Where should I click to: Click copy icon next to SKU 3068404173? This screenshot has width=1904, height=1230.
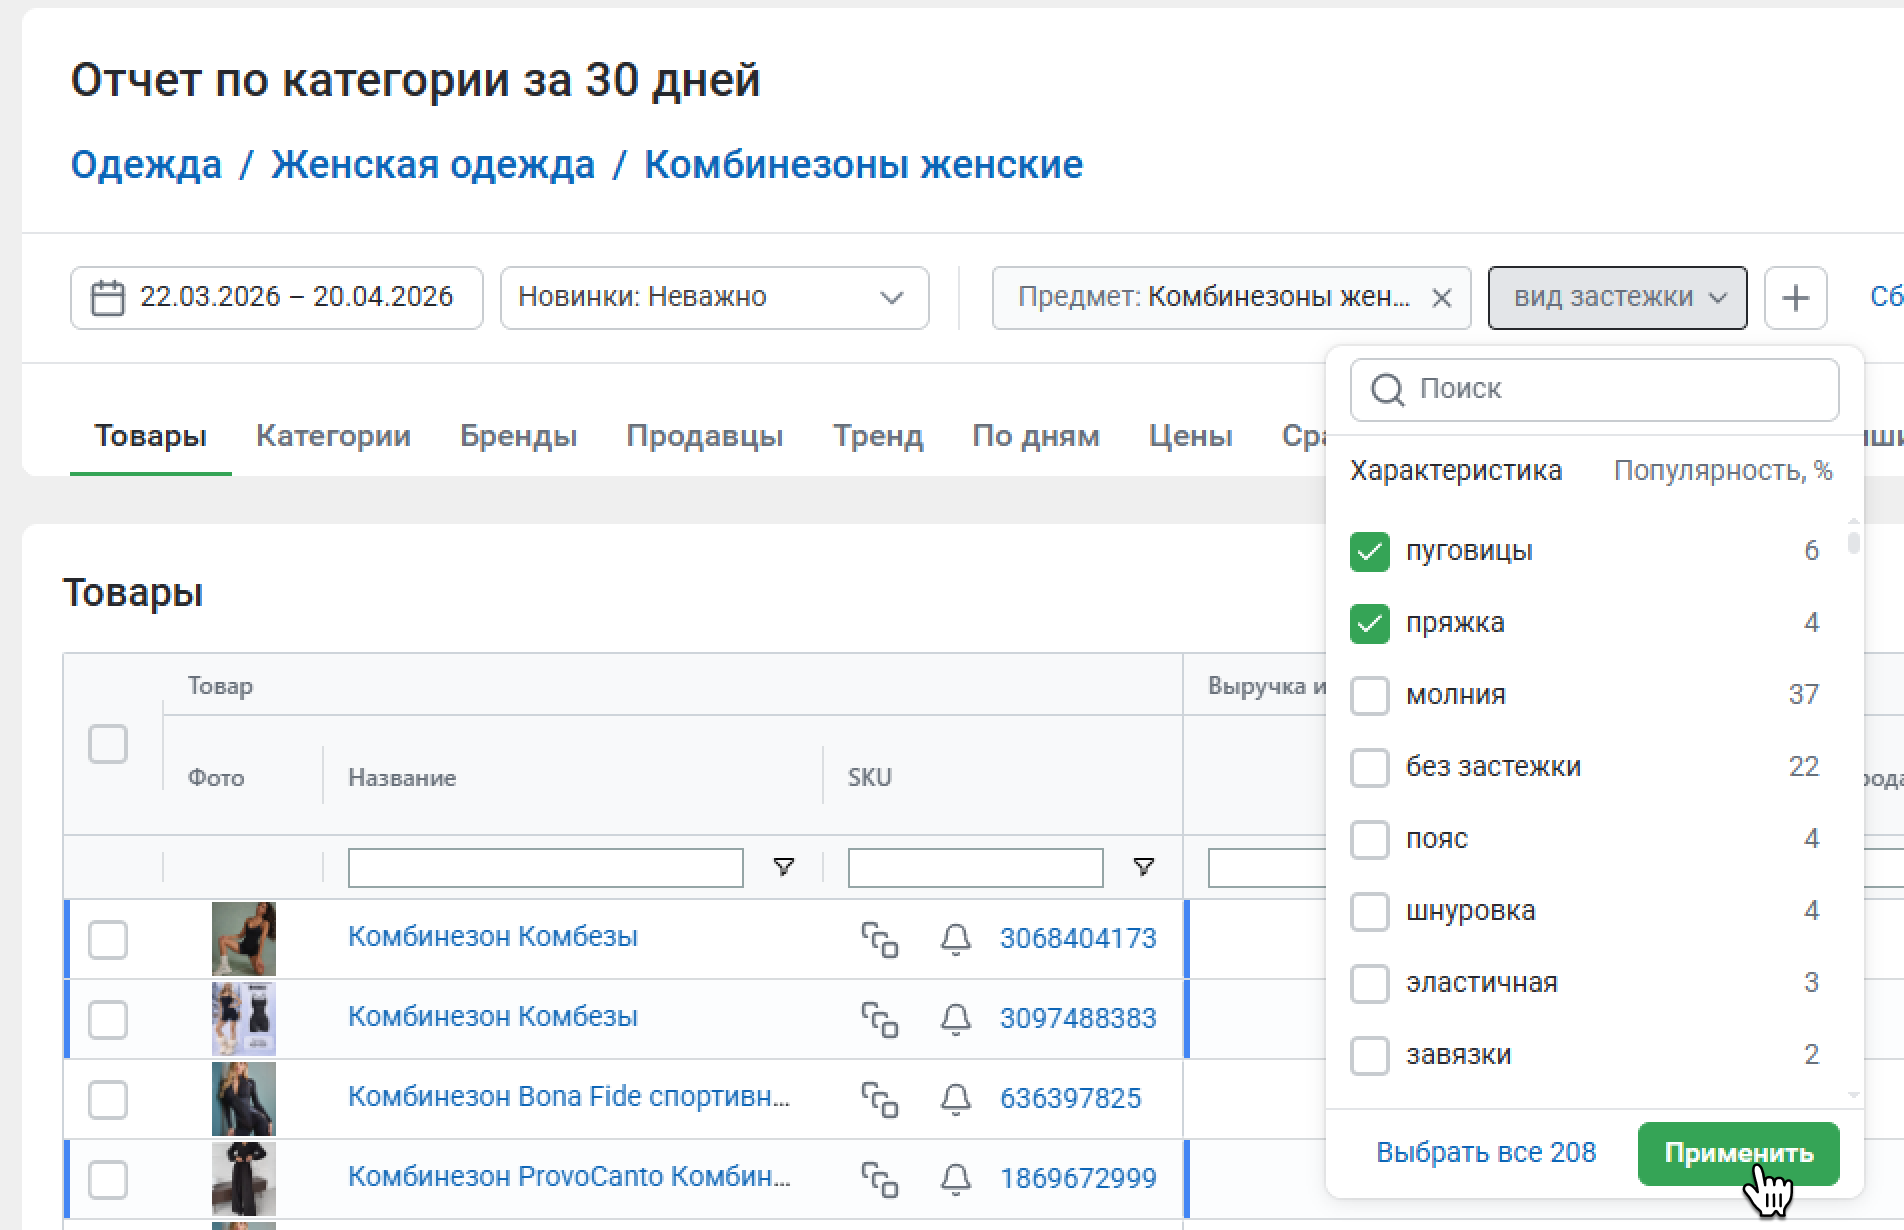tap(880, 939)
